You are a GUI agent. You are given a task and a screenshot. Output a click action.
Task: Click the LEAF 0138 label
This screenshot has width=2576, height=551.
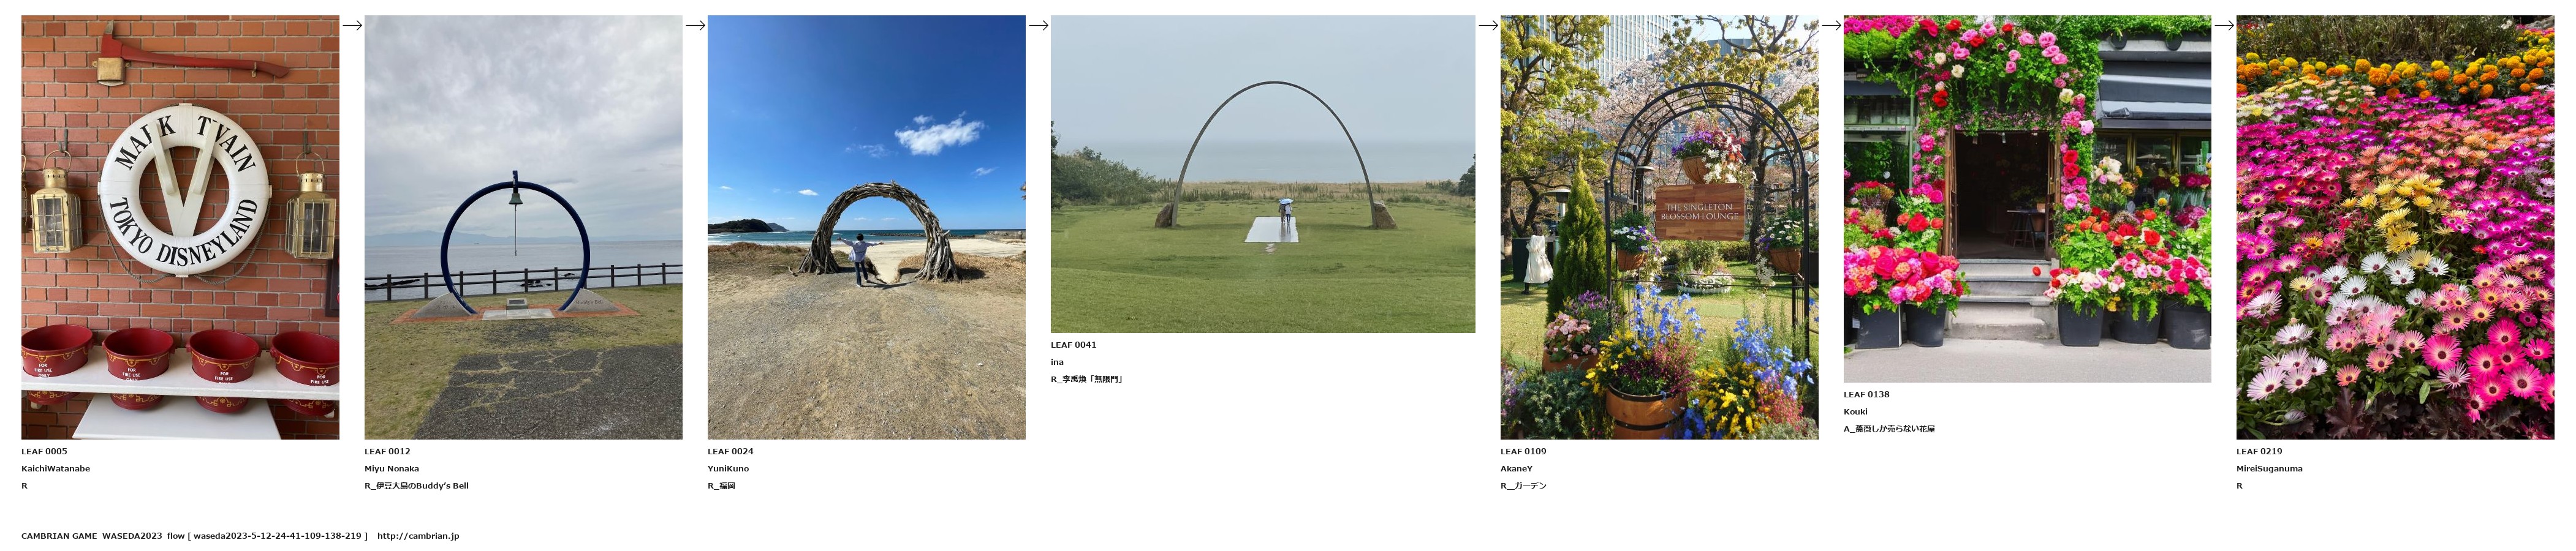[x=1866, y=394]
